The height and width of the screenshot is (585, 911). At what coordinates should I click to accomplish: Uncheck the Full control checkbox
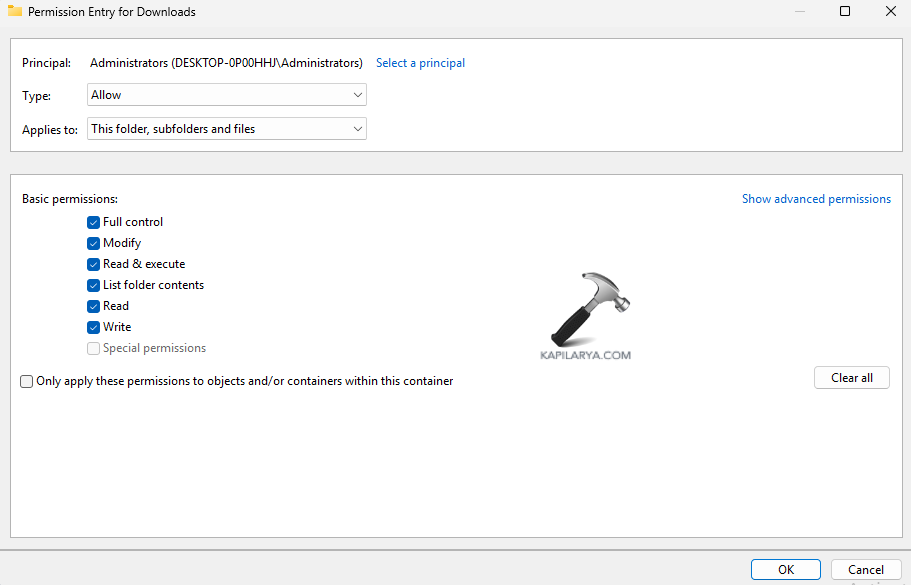tap(94, 222)
